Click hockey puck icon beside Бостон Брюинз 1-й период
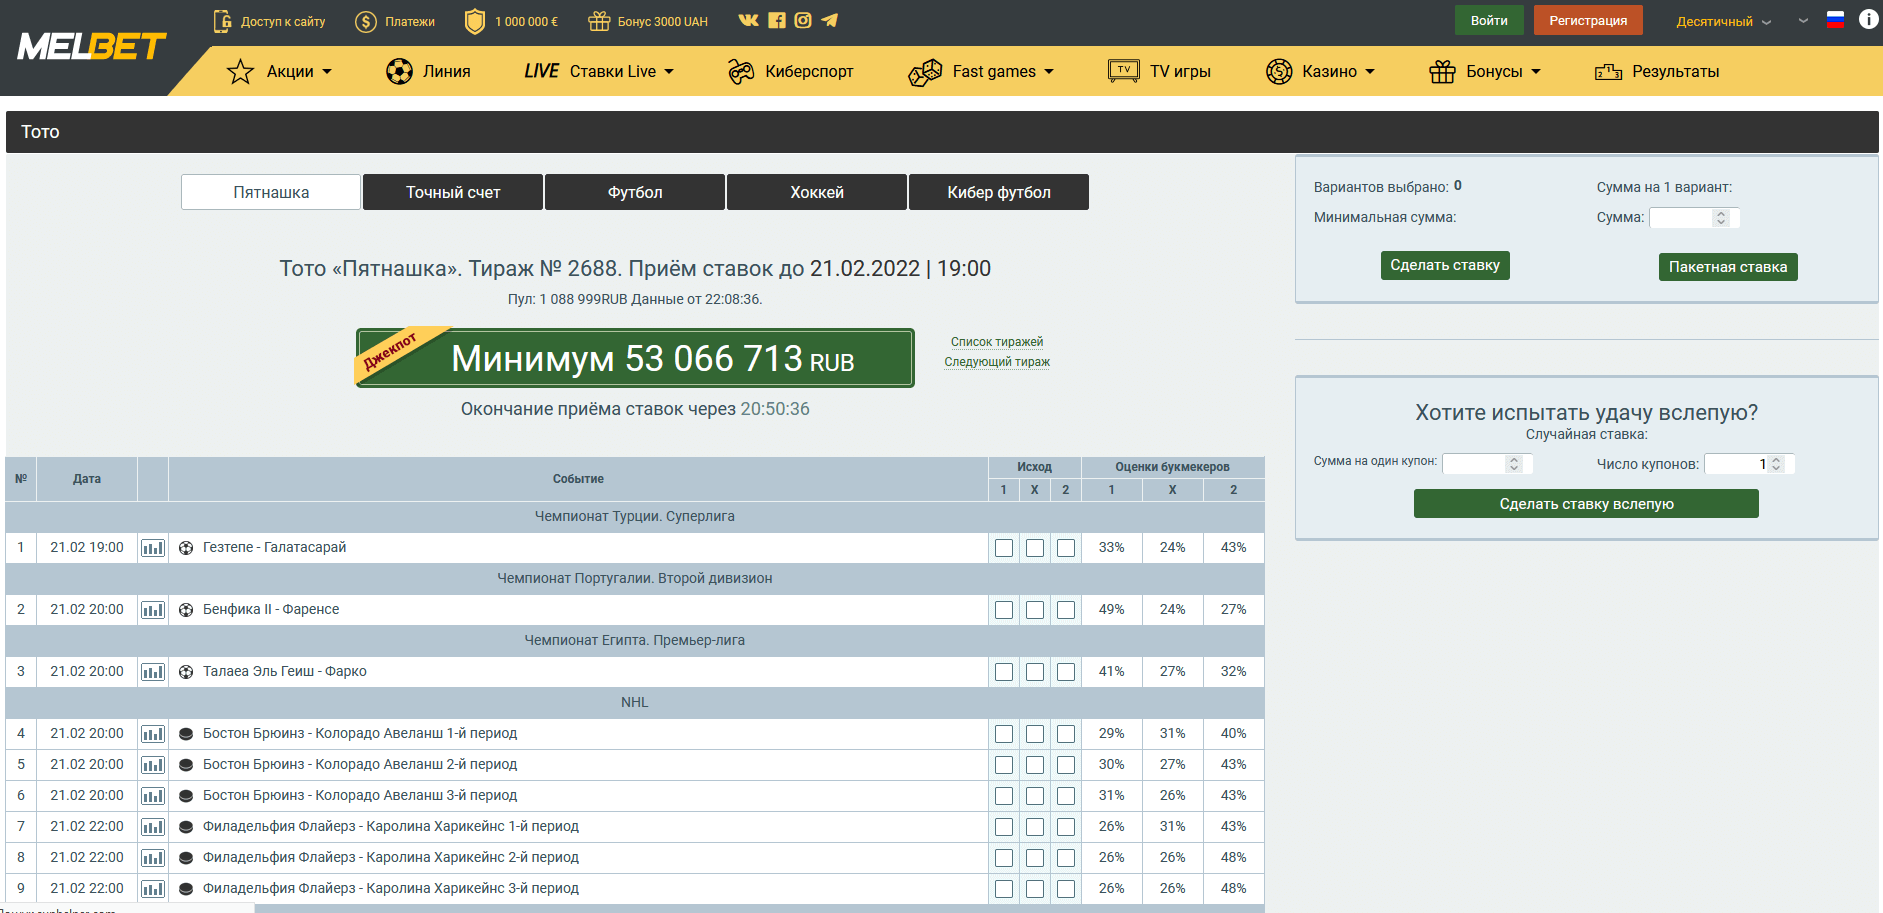Viewport: 1883px width, 913px height. coord(186,734)
